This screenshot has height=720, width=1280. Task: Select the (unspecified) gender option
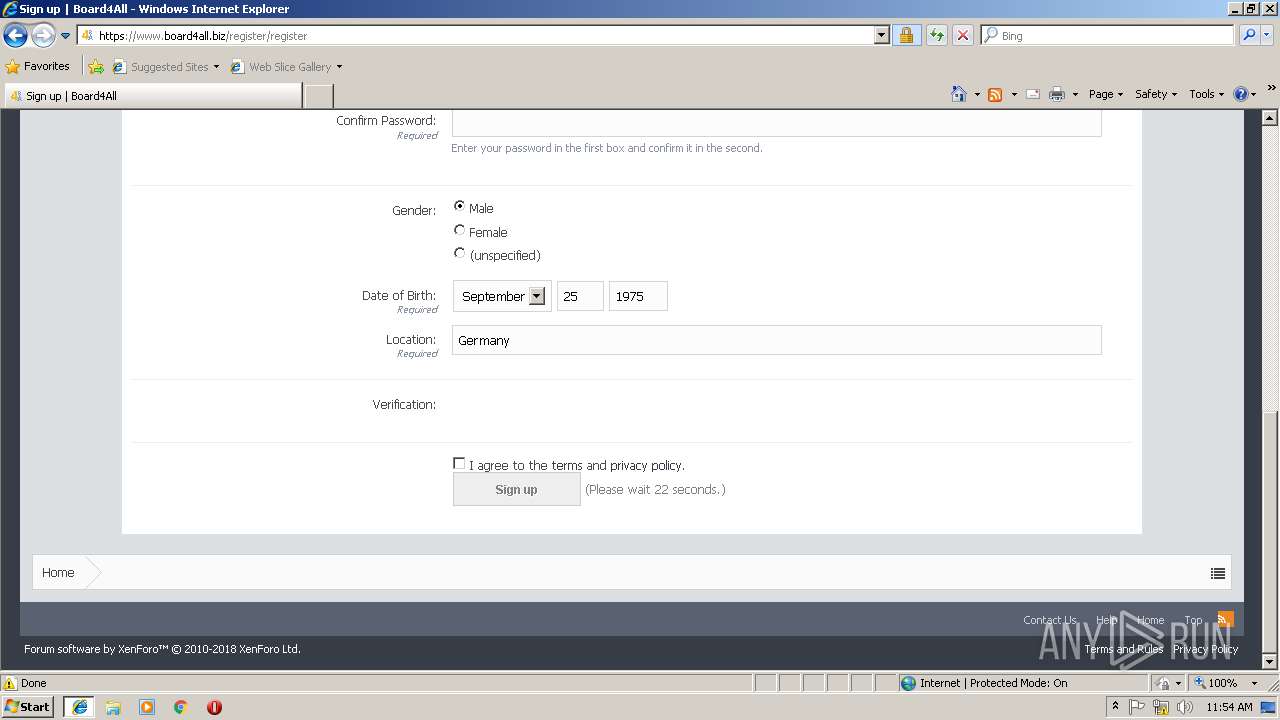pyautogui.click(x=459, y=253)
